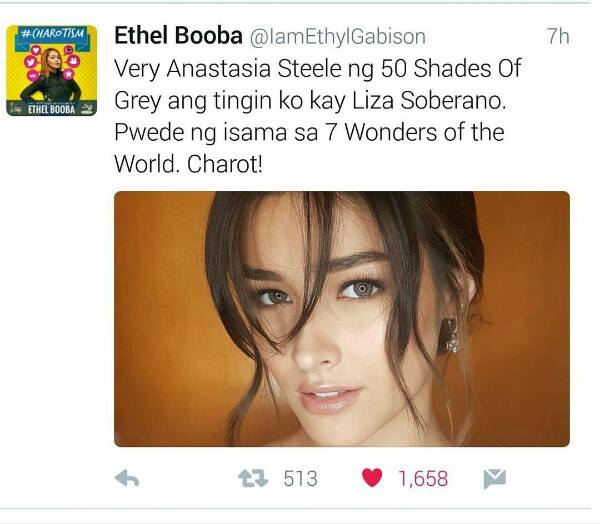Viewport: 600px width, 524px height.
Task: Click the ETHEL BOOBA label on the avatar
Action: (x=52, y=109)
